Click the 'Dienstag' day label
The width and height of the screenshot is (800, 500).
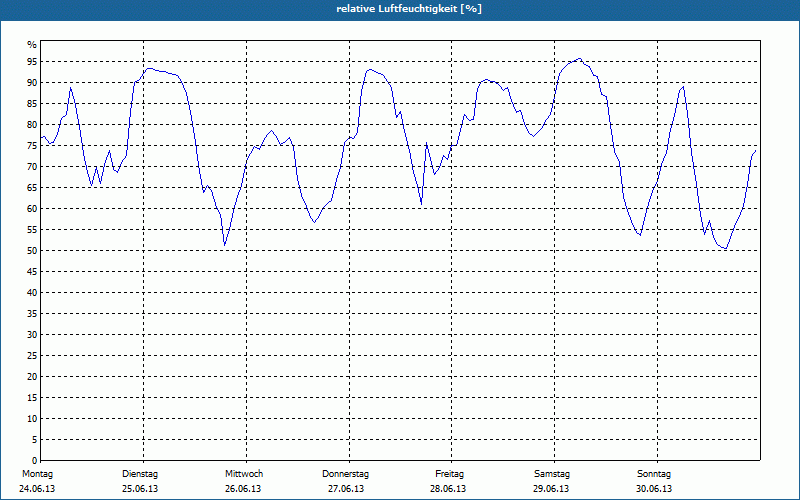(x=140, y=474)
